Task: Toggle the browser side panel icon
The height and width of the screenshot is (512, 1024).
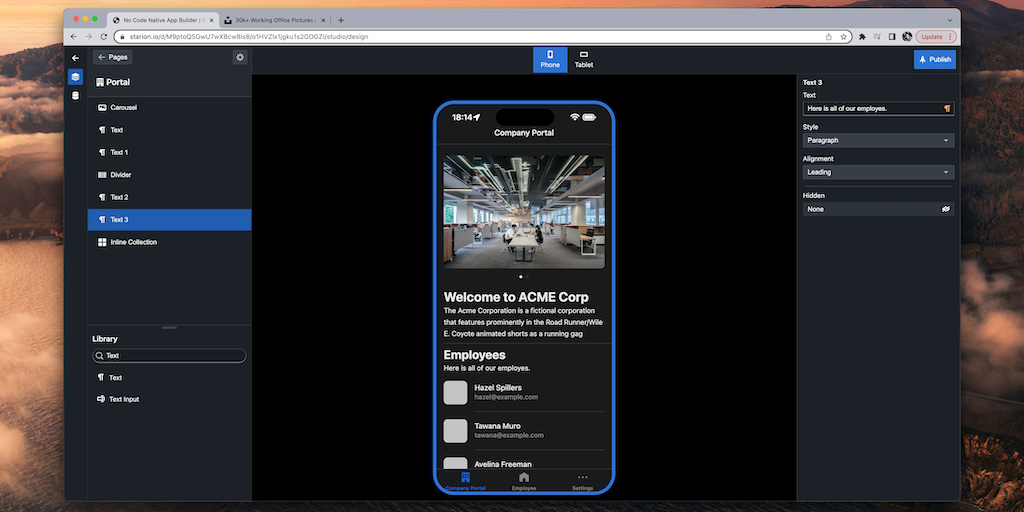Action: (892, 37)
